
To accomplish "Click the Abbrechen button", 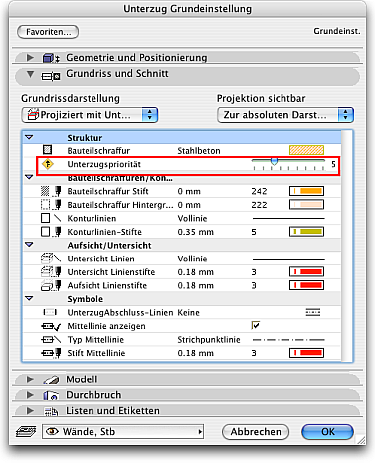I will click(256, 432).
